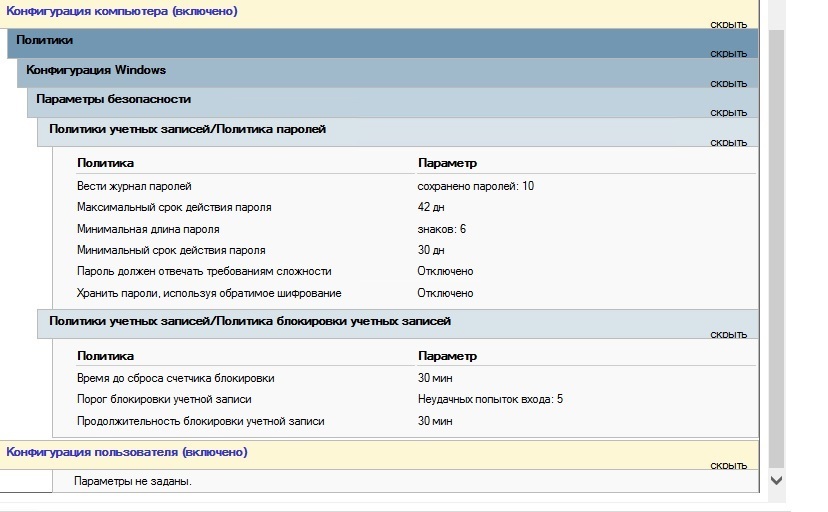This screenshot has height=512, width=828.
Task: Toggle the Конфигурация пользователя (включено) heading
Action: pos(127,452)
